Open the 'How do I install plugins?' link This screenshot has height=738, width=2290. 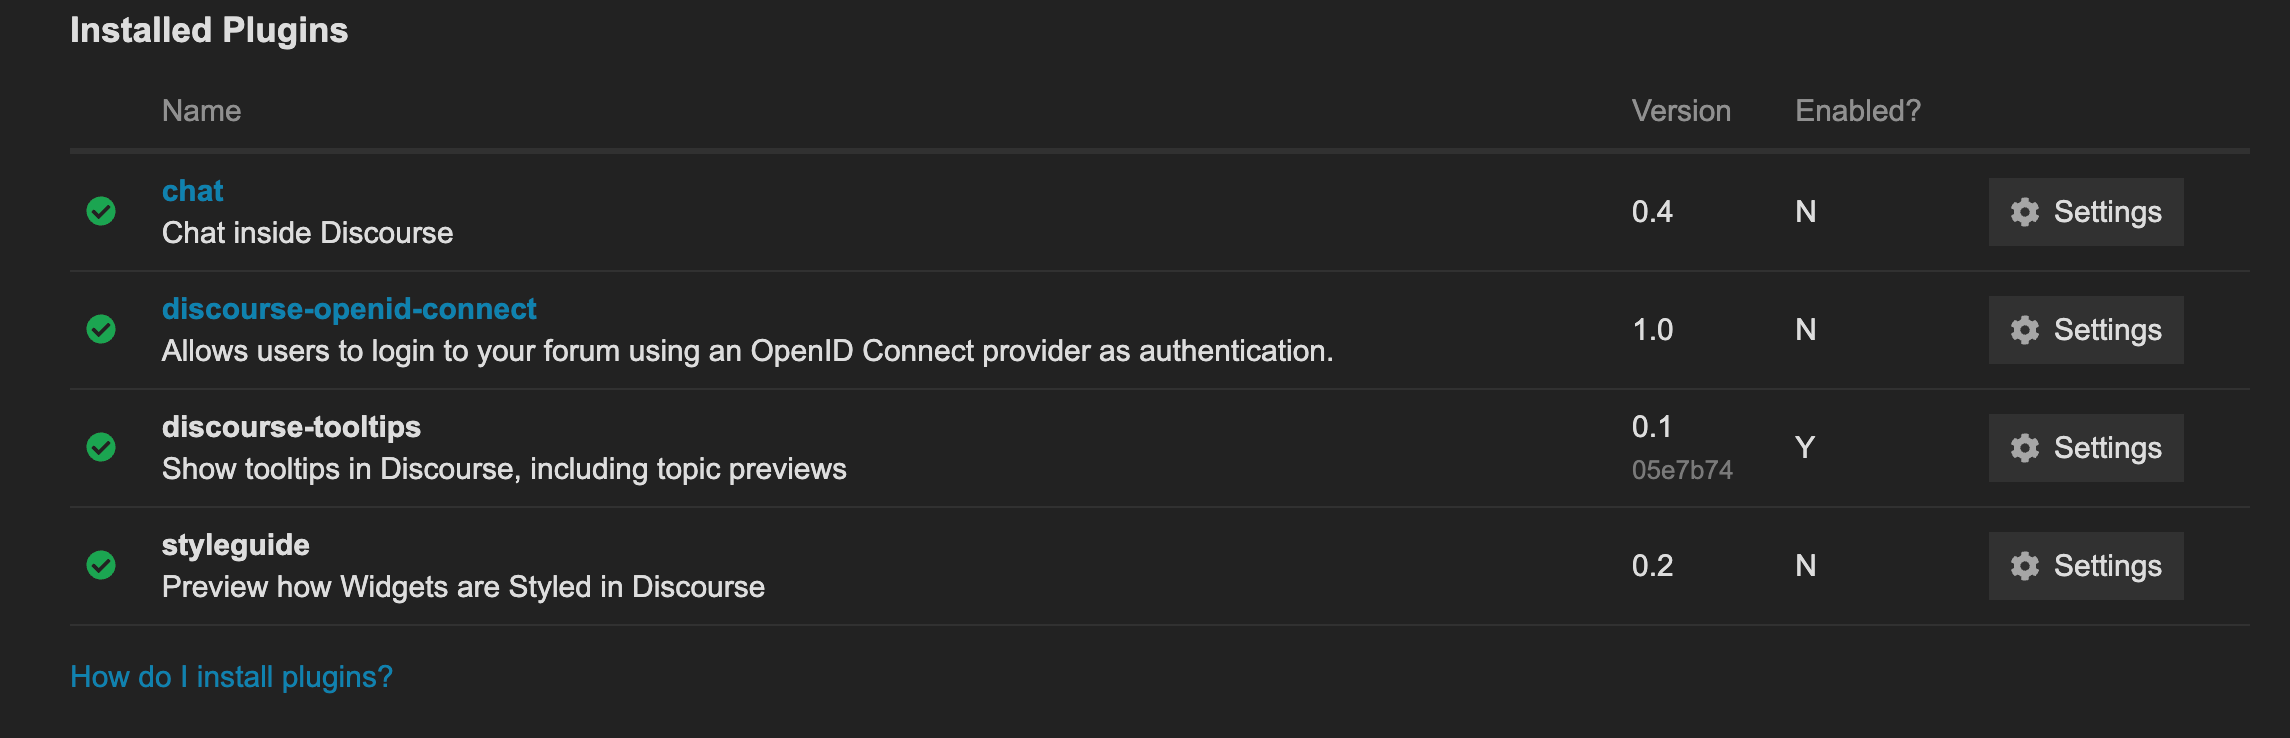[231, 677]
